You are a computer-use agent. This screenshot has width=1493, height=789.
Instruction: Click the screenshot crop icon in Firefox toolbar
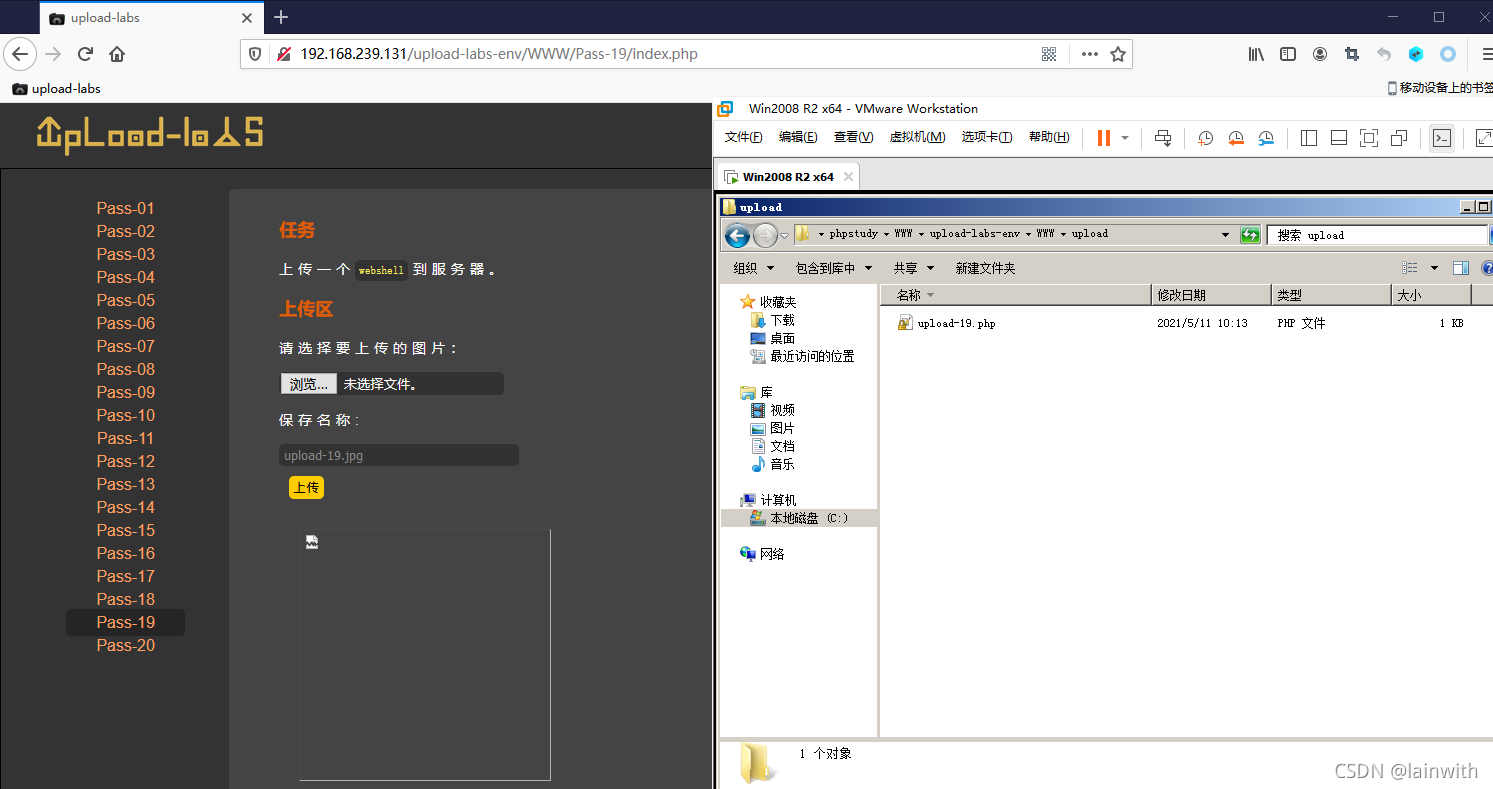coord(1352,54)
